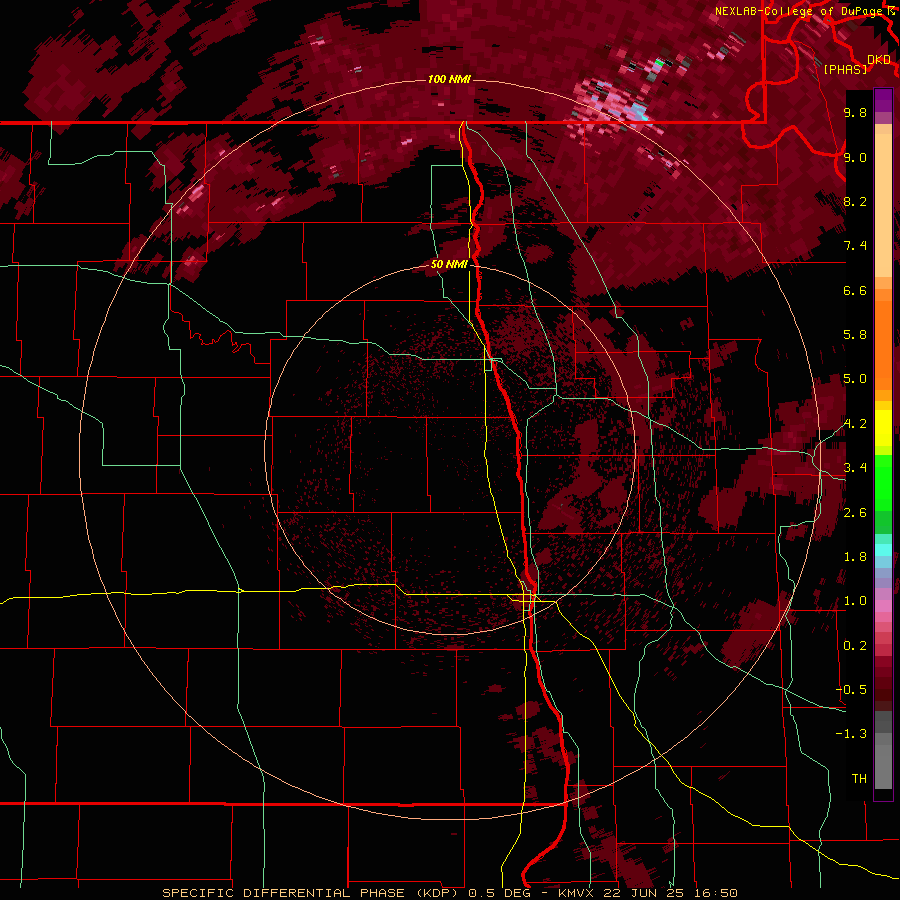Click the -0.5 scale value

pyautogui.click(x=851, y=690)
